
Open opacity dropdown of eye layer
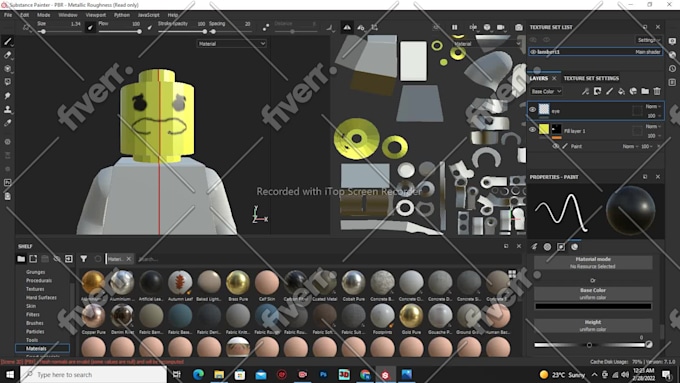654,116
